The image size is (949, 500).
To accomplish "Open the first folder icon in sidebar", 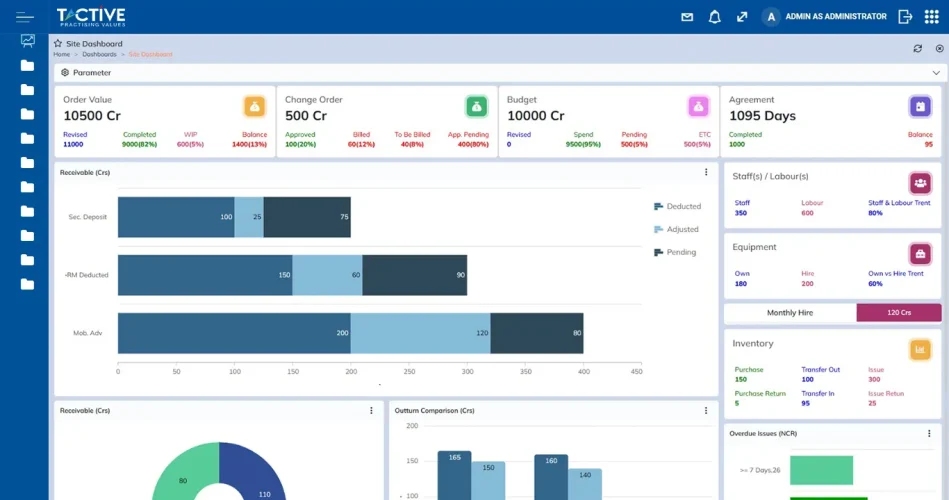I will point(27,65).
